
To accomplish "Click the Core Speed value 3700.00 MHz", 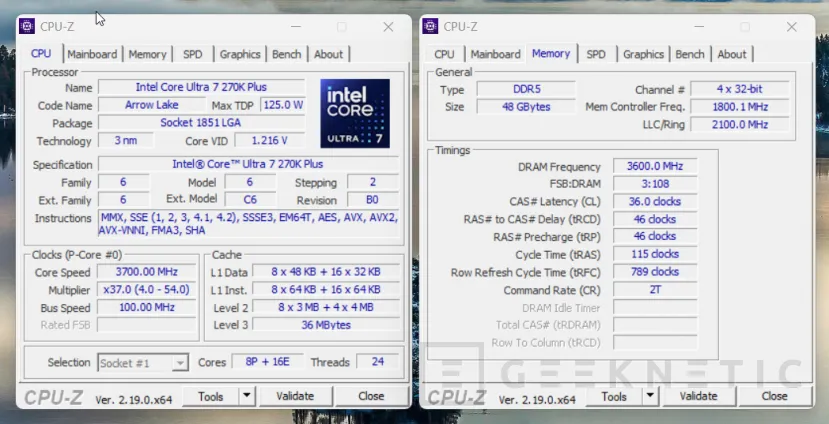I will tap(146, 272).
